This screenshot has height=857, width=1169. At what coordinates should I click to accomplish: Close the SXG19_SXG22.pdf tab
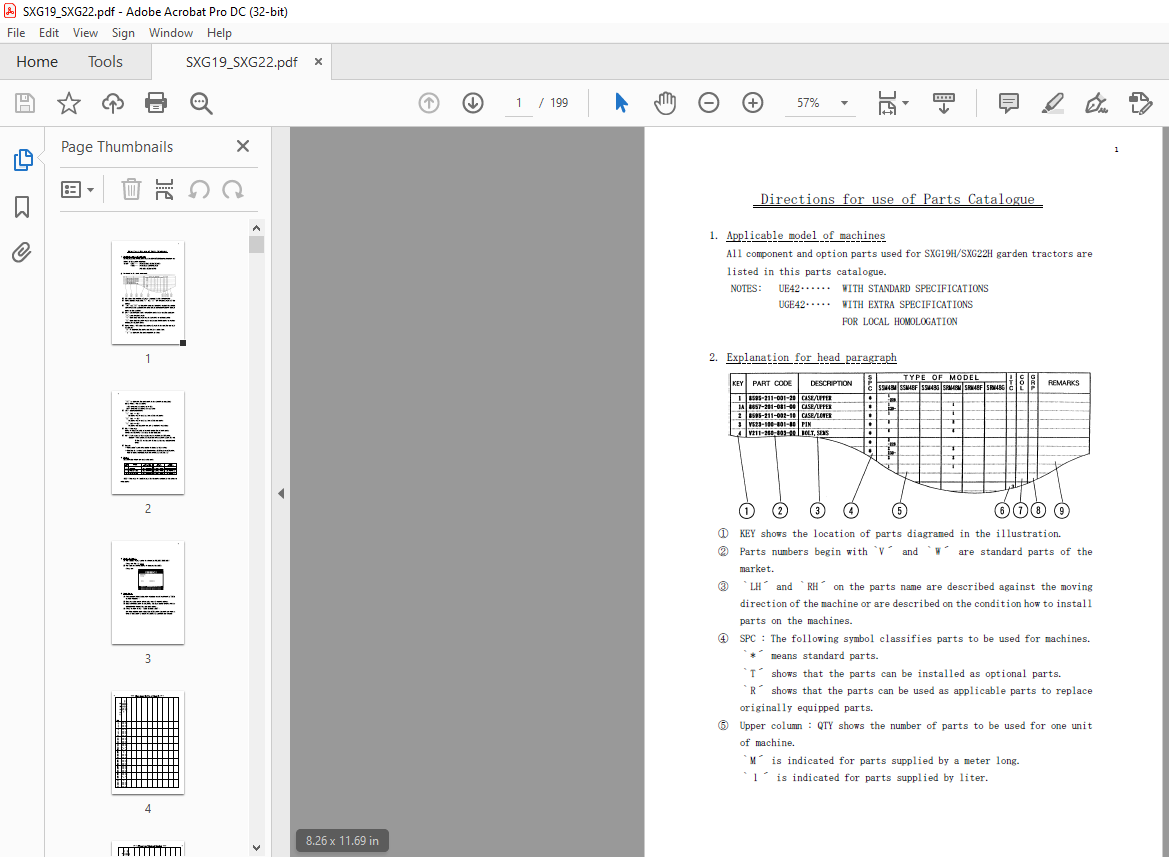click(318, 62)
